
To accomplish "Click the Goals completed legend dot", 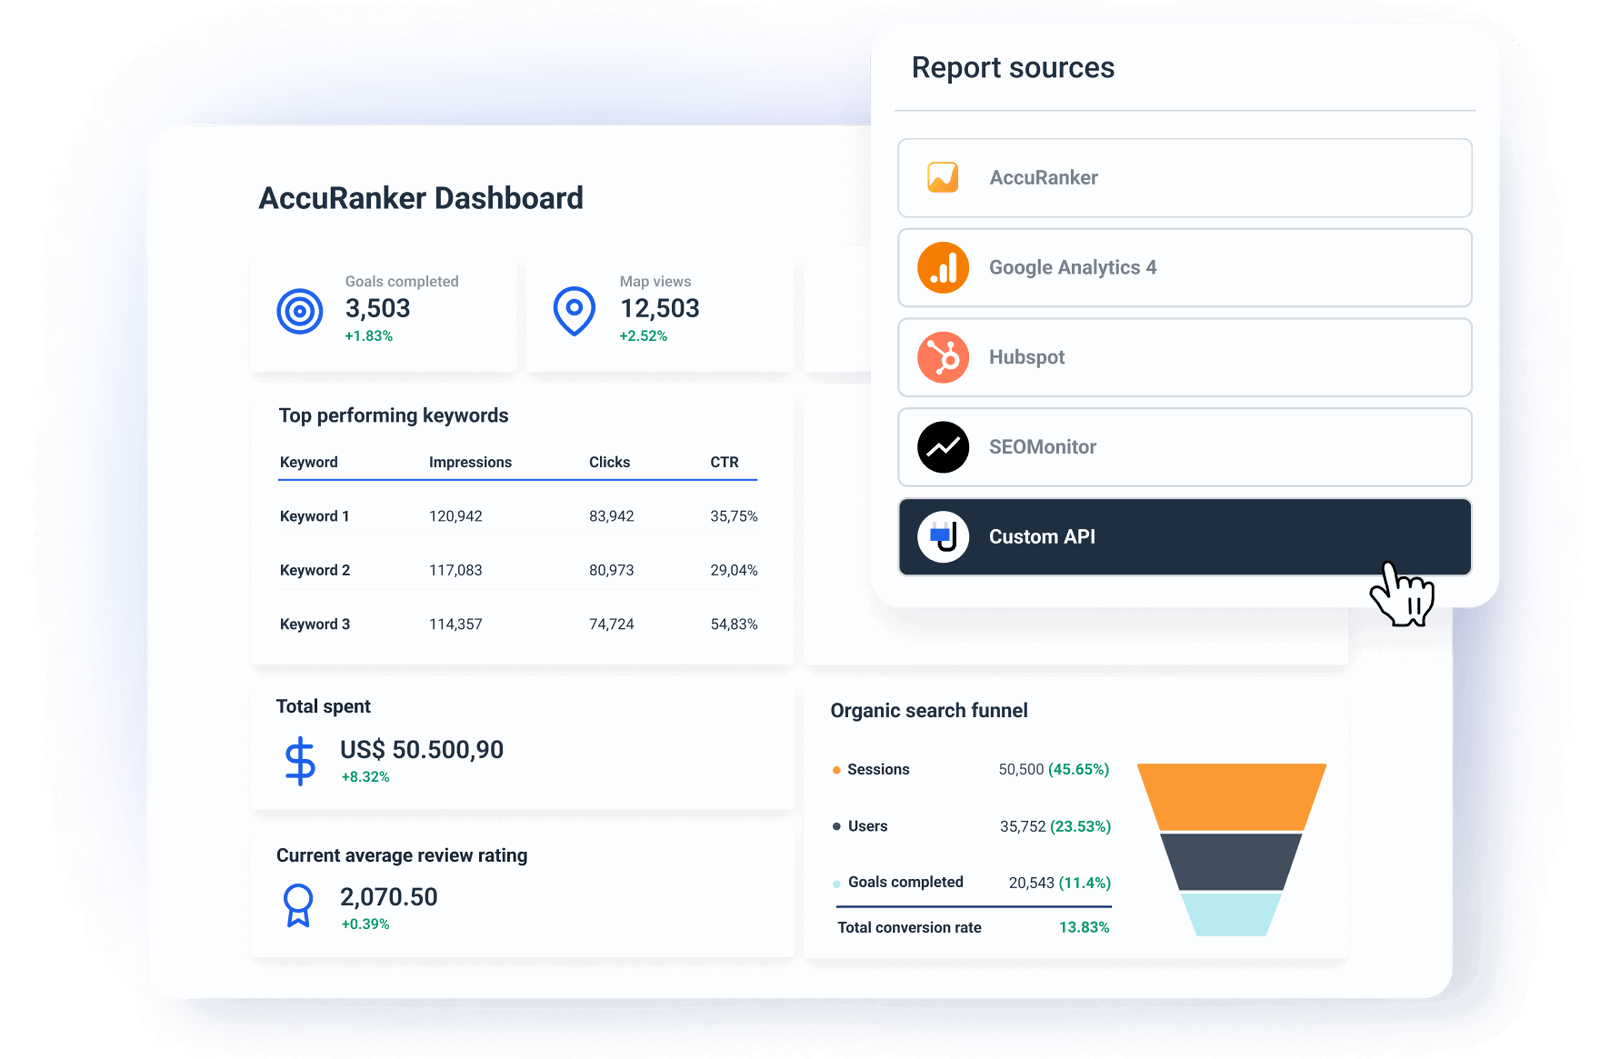I will click(836, 883).
